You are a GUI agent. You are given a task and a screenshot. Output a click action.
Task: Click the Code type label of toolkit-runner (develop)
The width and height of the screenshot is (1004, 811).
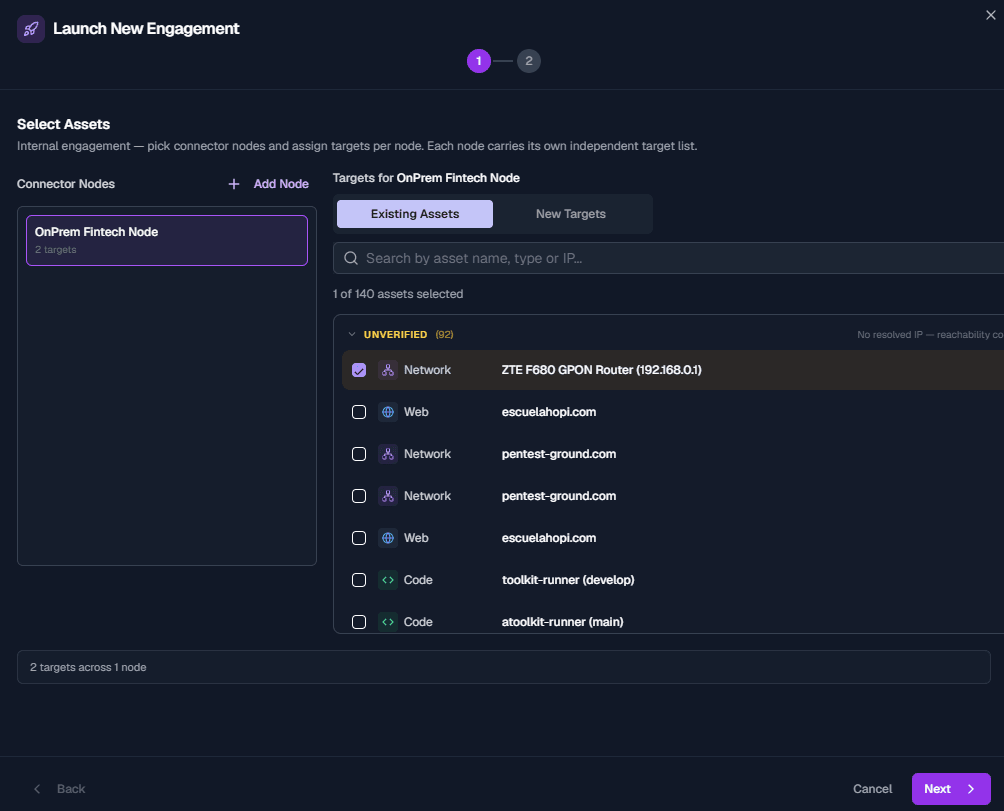point(418,580)
